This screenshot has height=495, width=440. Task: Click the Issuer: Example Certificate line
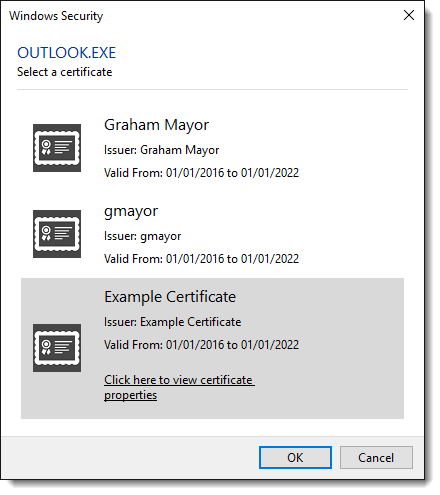(x=172, y=322)
